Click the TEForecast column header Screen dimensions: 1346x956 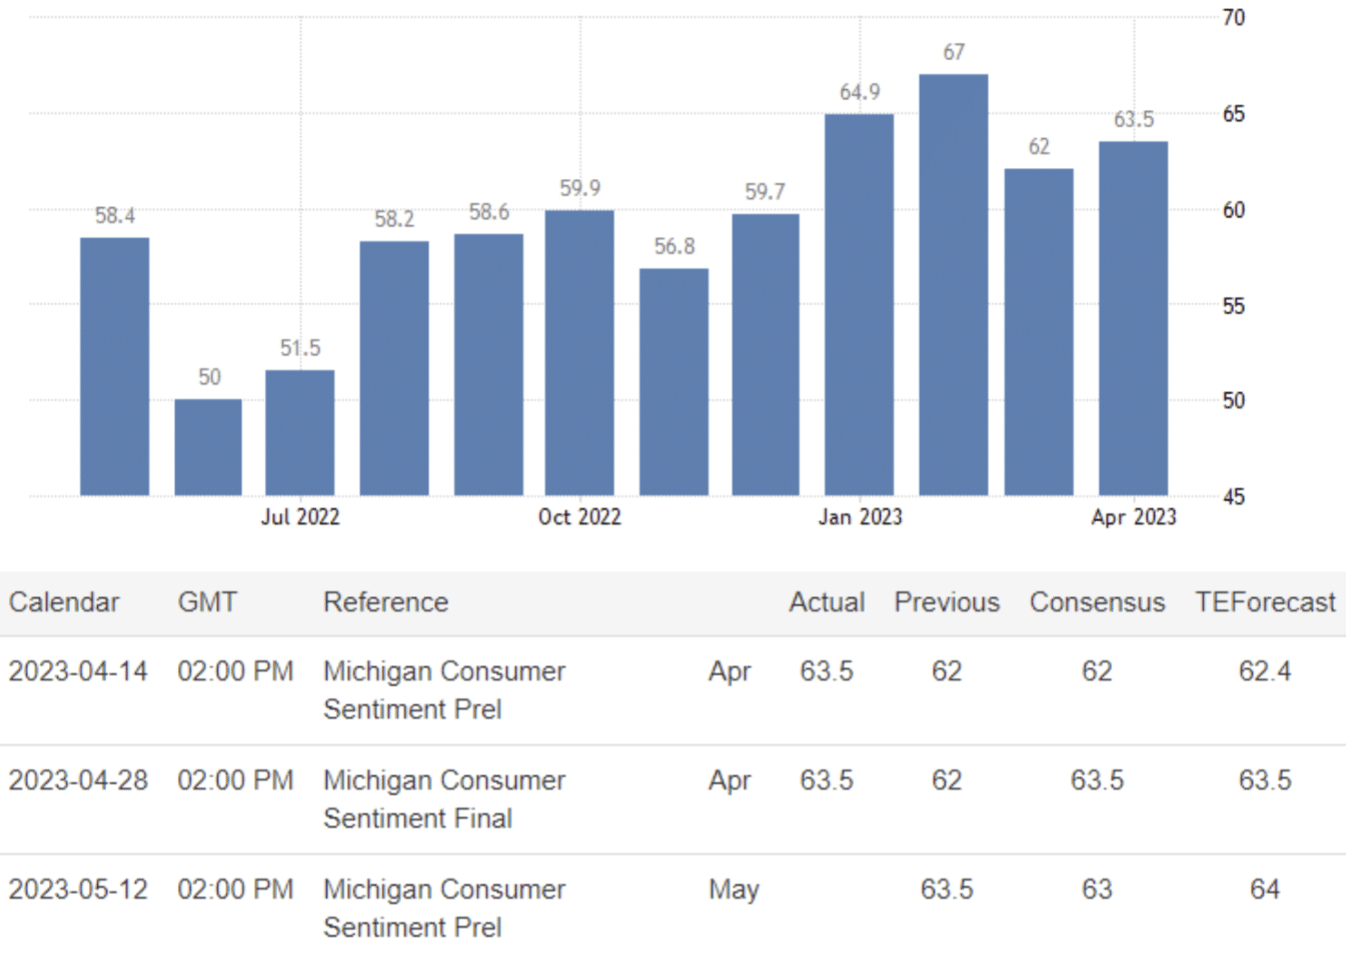[x=1264, y=602]
